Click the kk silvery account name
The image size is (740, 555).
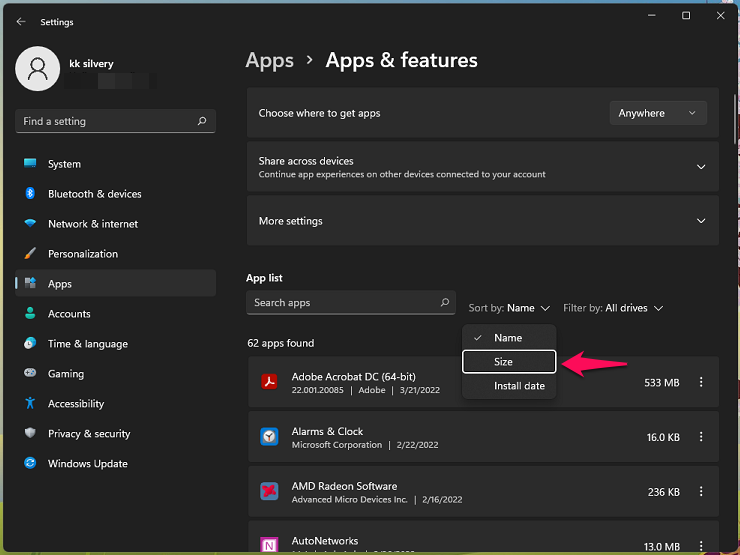click(91, 64)
